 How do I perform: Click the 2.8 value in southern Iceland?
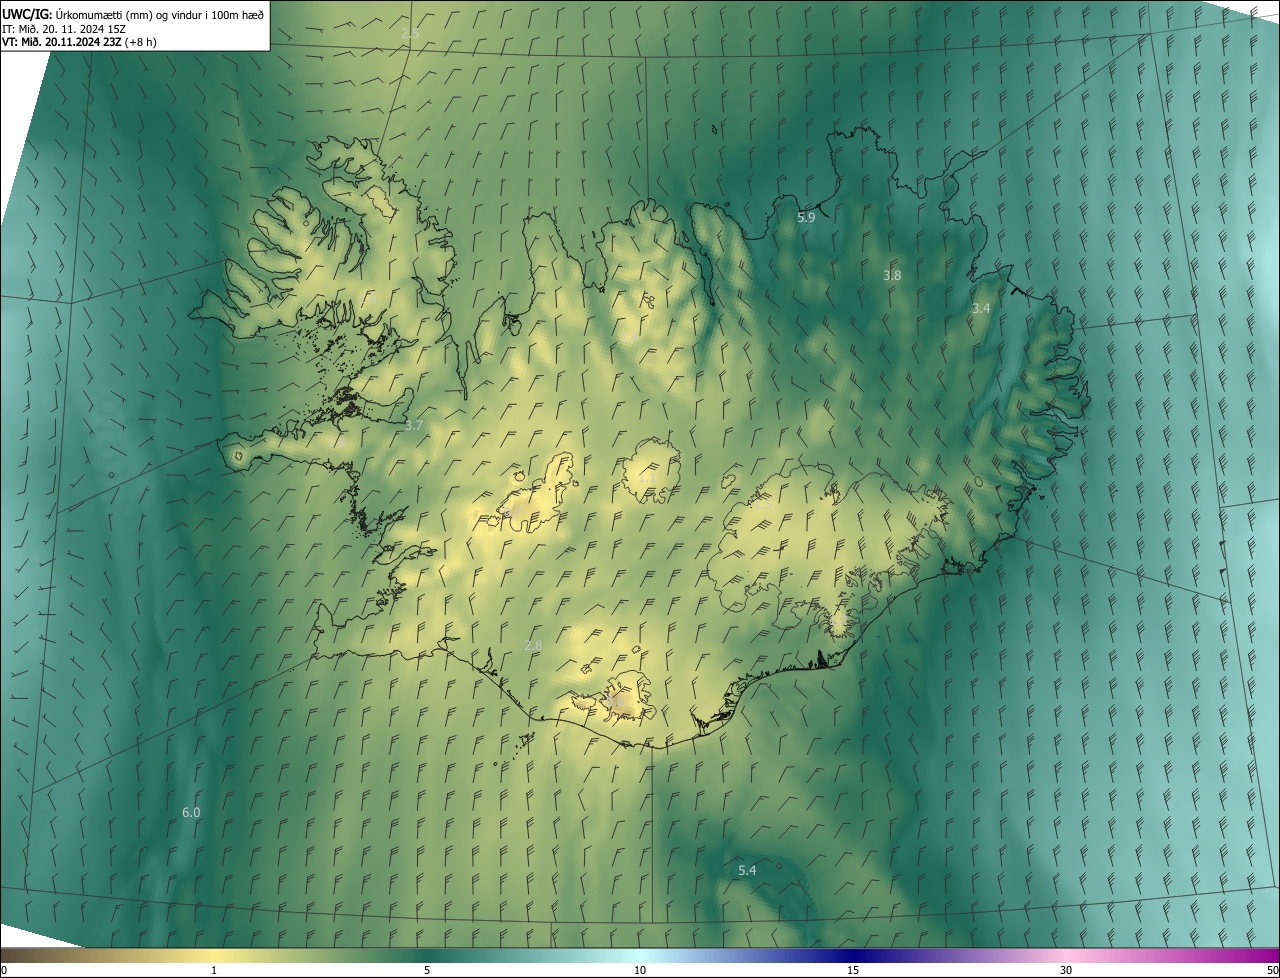pos(533,646)
